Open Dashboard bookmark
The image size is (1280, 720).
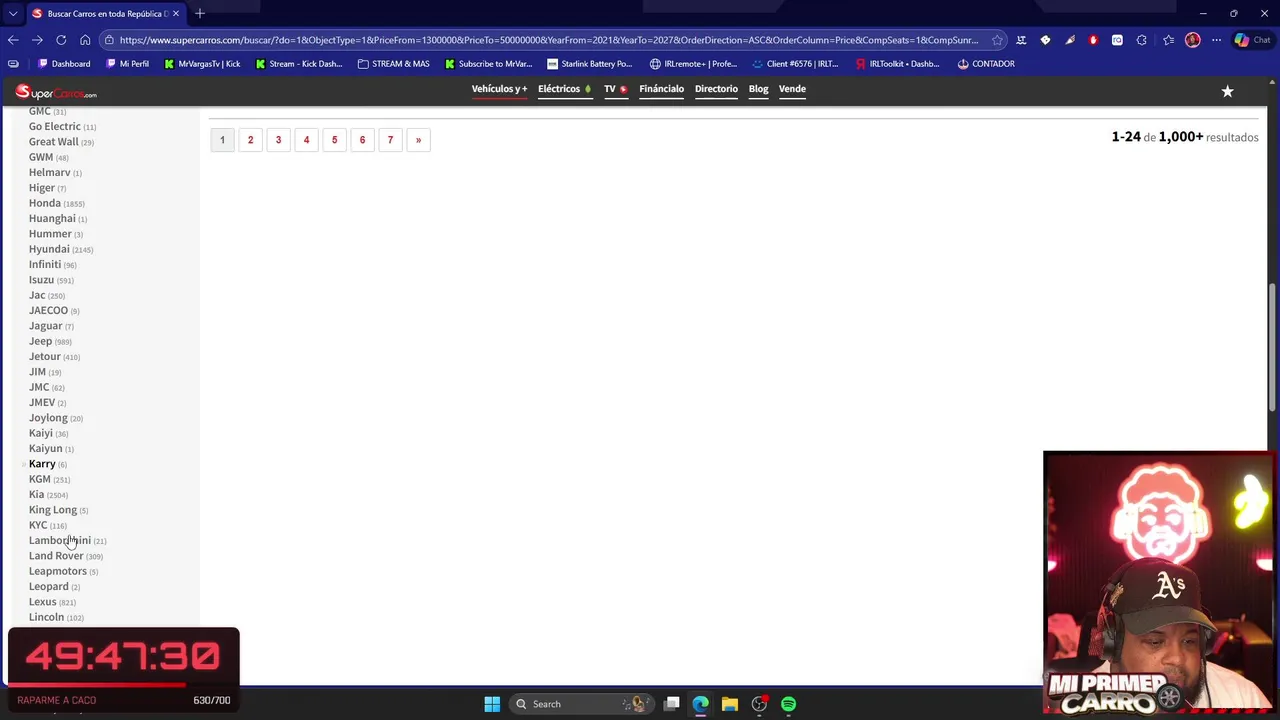pos(64,64)
